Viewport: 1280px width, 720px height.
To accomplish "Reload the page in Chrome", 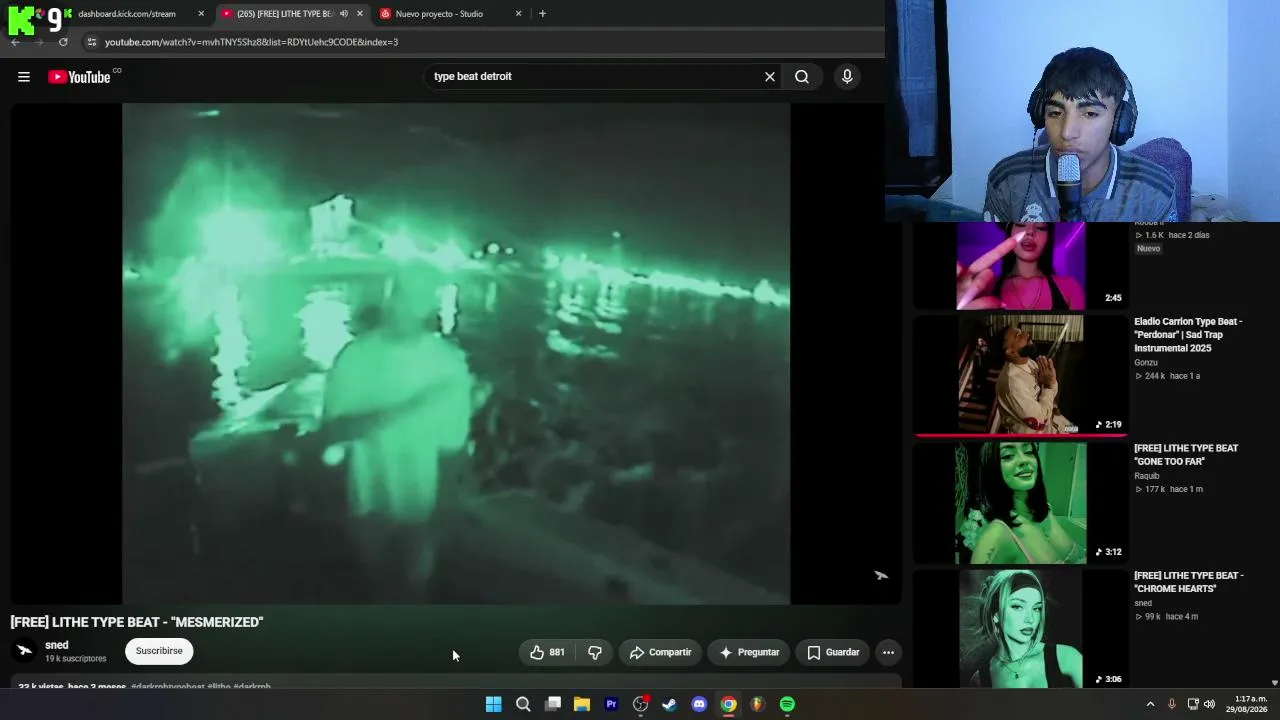I will (63, 42).
